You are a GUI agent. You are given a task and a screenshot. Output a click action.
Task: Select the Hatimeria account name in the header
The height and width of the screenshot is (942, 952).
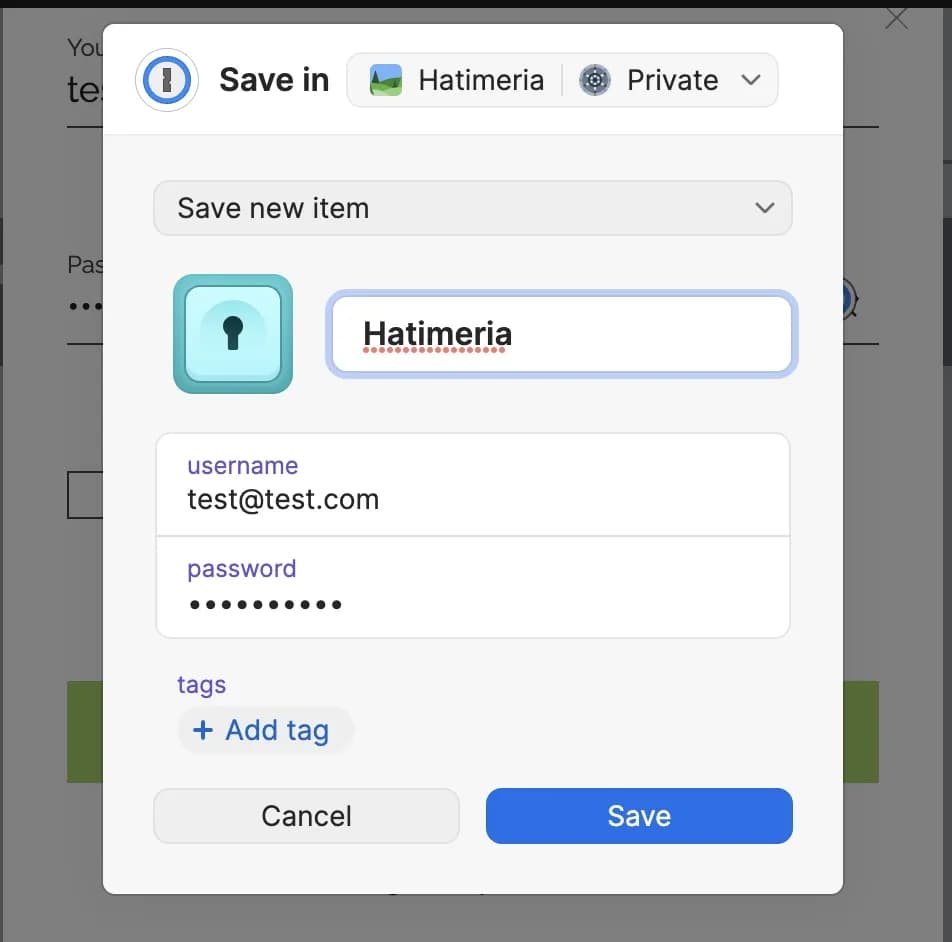pos(481,80)
